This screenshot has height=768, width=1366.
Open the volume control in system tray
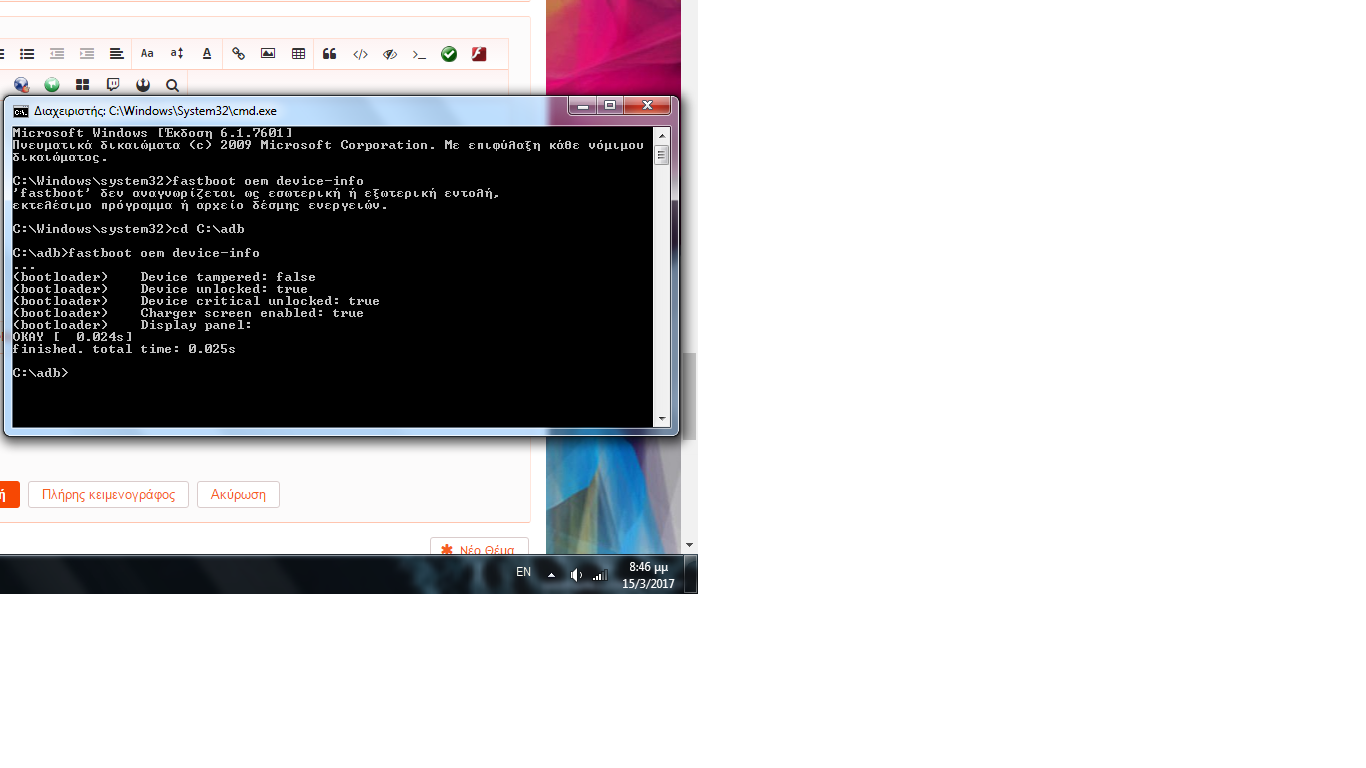coord(576,575)
